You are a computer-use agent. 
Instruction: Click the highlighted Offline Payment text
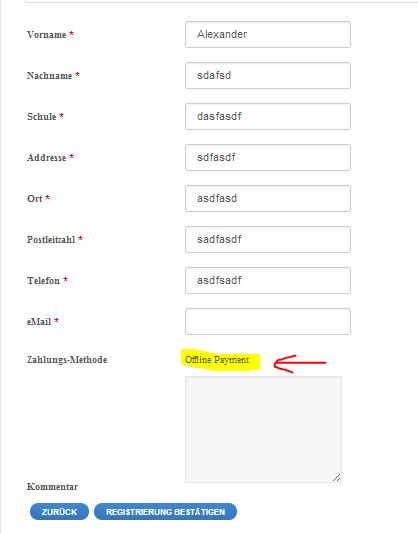(217, 360)
